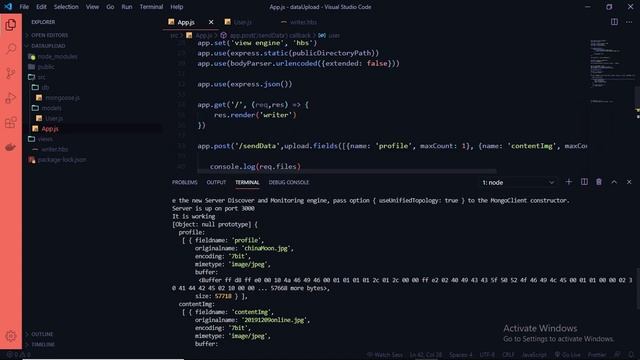
Task: Click the VS Code logo in title bar
Action: point(8,7)
